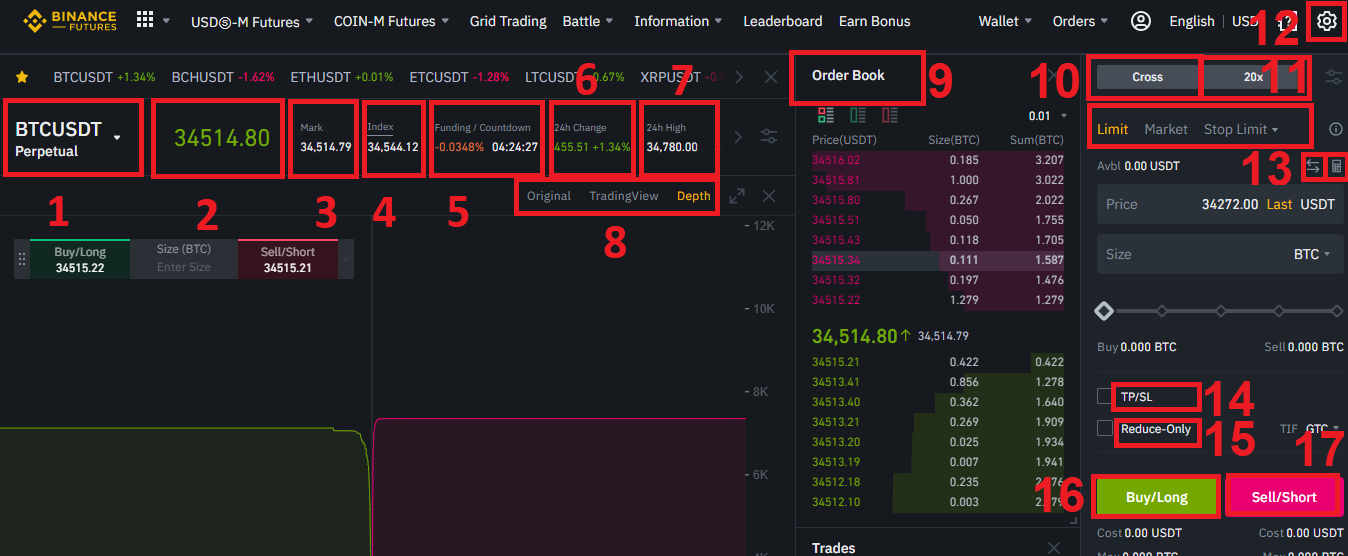Click the Funding / Countdown value
Image resolution: width=1348 pixels, height=556 pixels.
click(486, 147)
